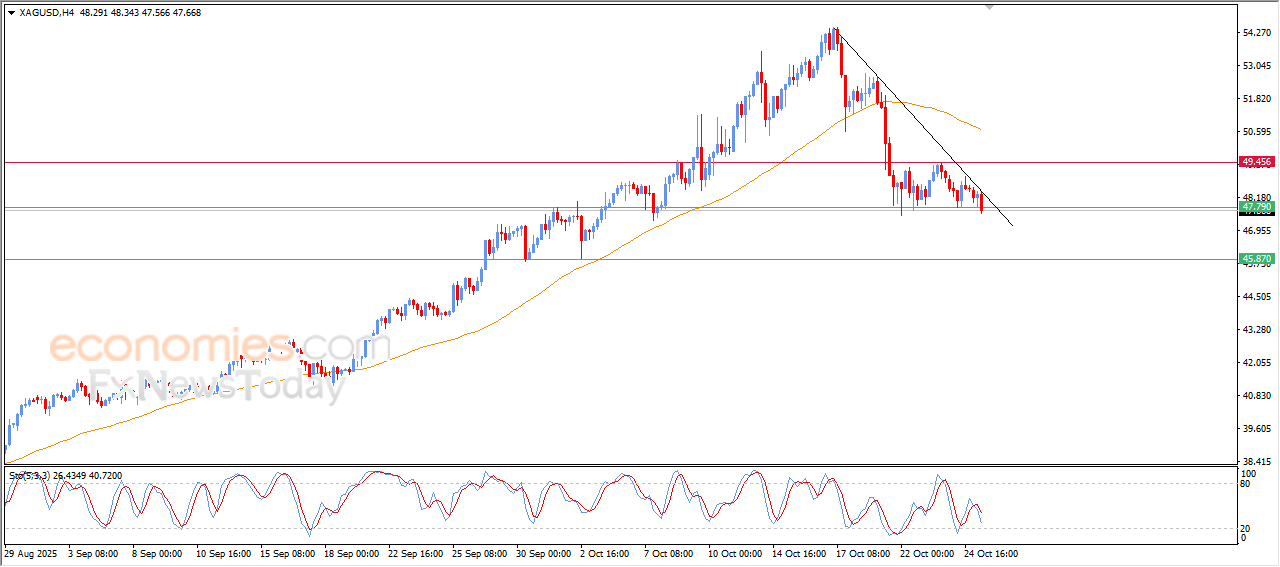Click the 8 Sep 00:00 time label
The image size is (1280, 567).
[157, 552]
